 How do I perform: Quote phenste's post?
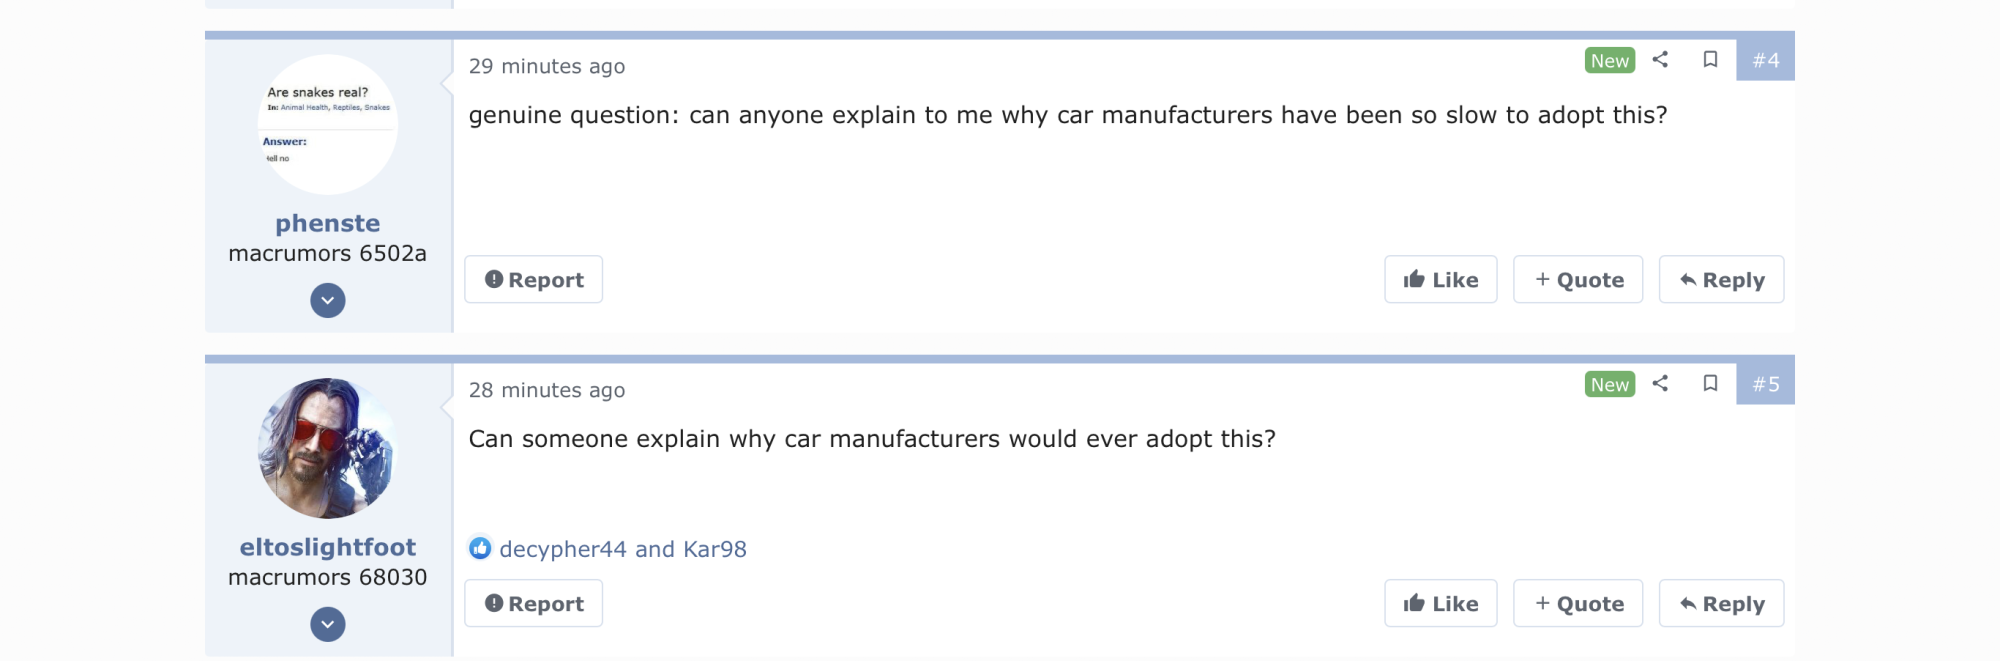coord(1578,280)
